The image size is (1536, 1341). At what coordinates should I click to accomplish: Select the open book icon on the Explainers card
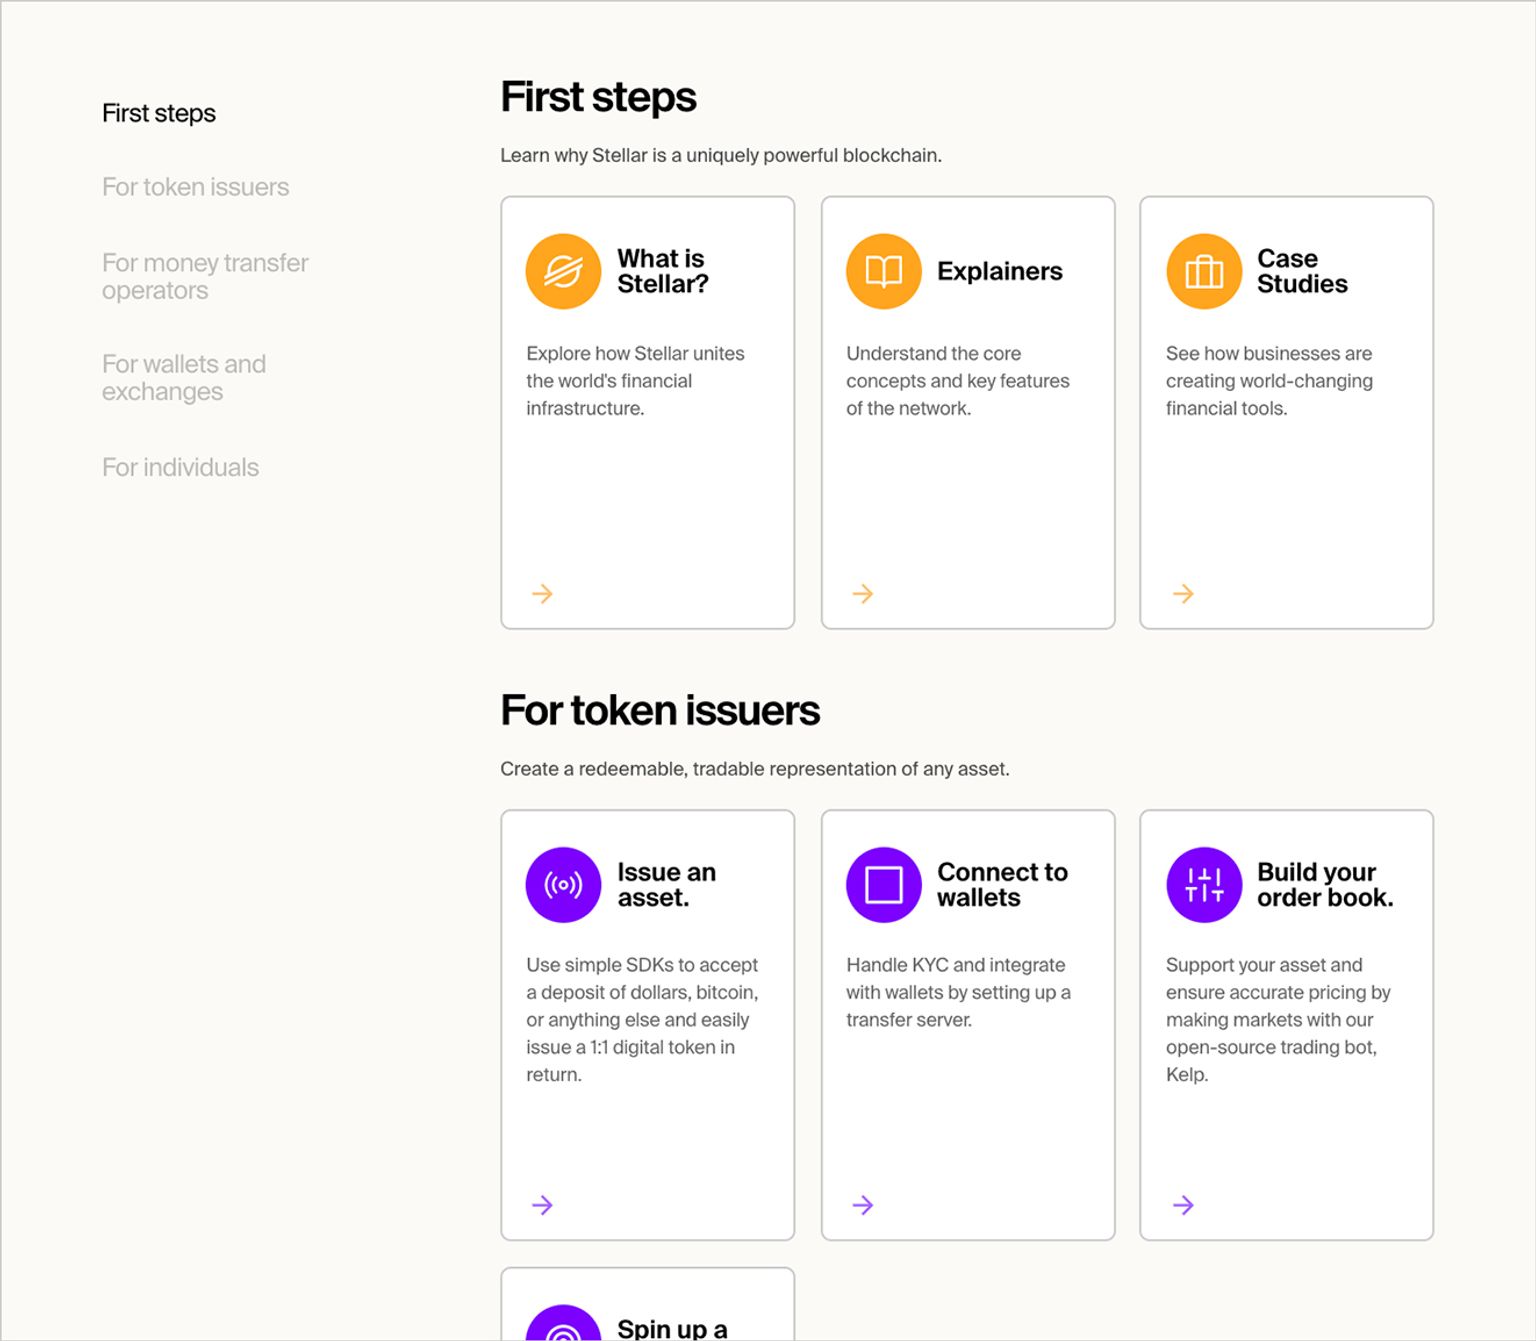point(883,271)
